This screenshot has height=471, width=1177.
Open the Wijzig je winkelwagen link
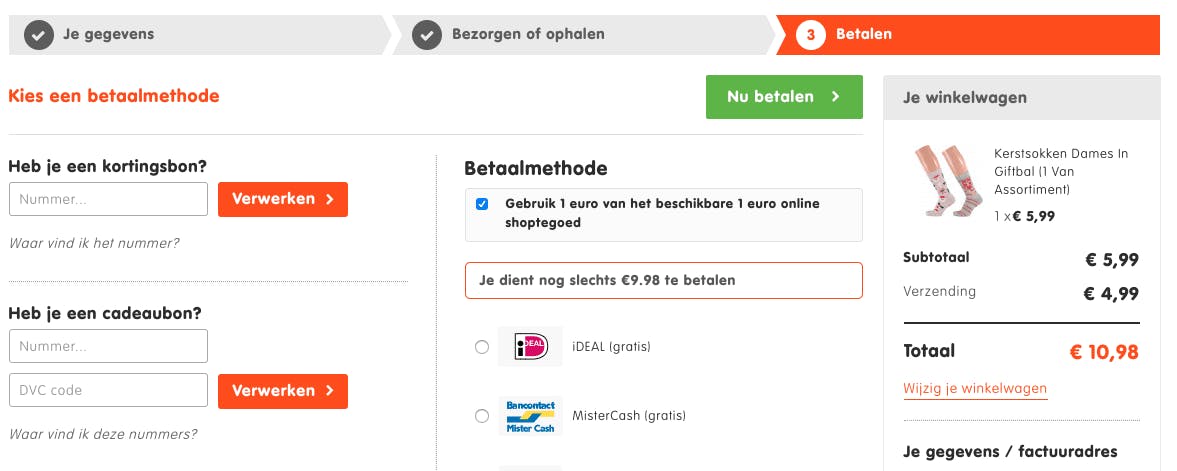[975, 389]
